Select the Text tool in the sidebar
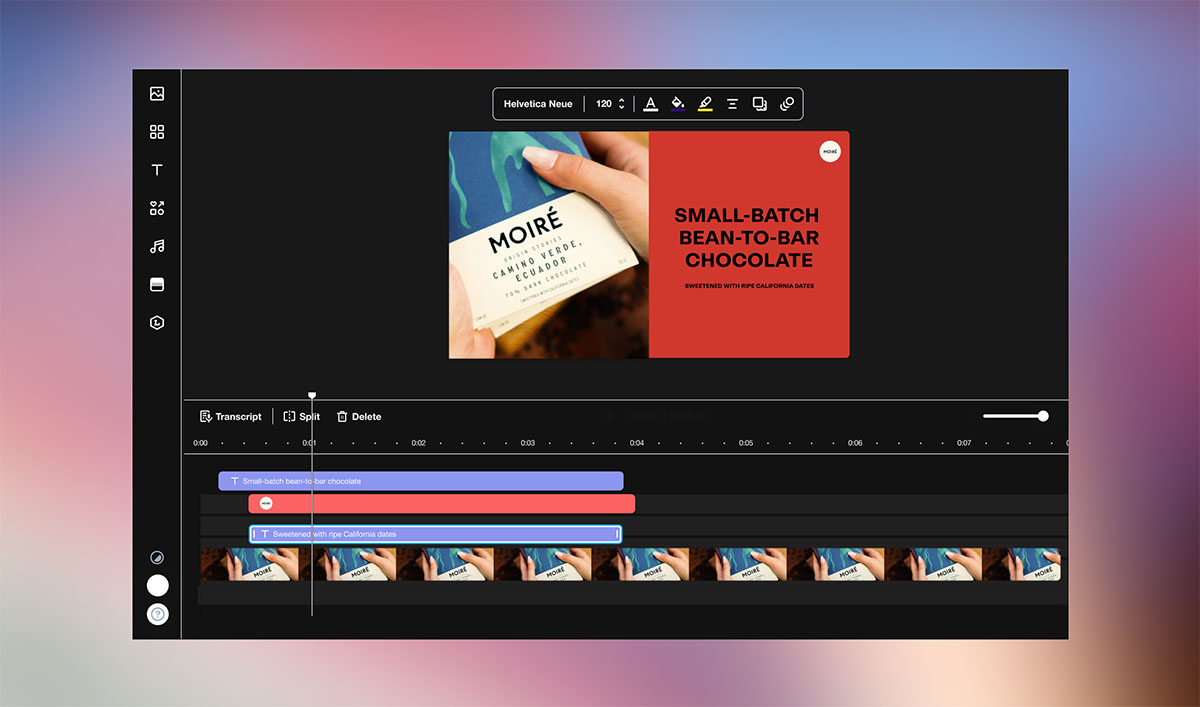Image resolution: width=1200 pixels, height=707 pixels. point(157,169)
